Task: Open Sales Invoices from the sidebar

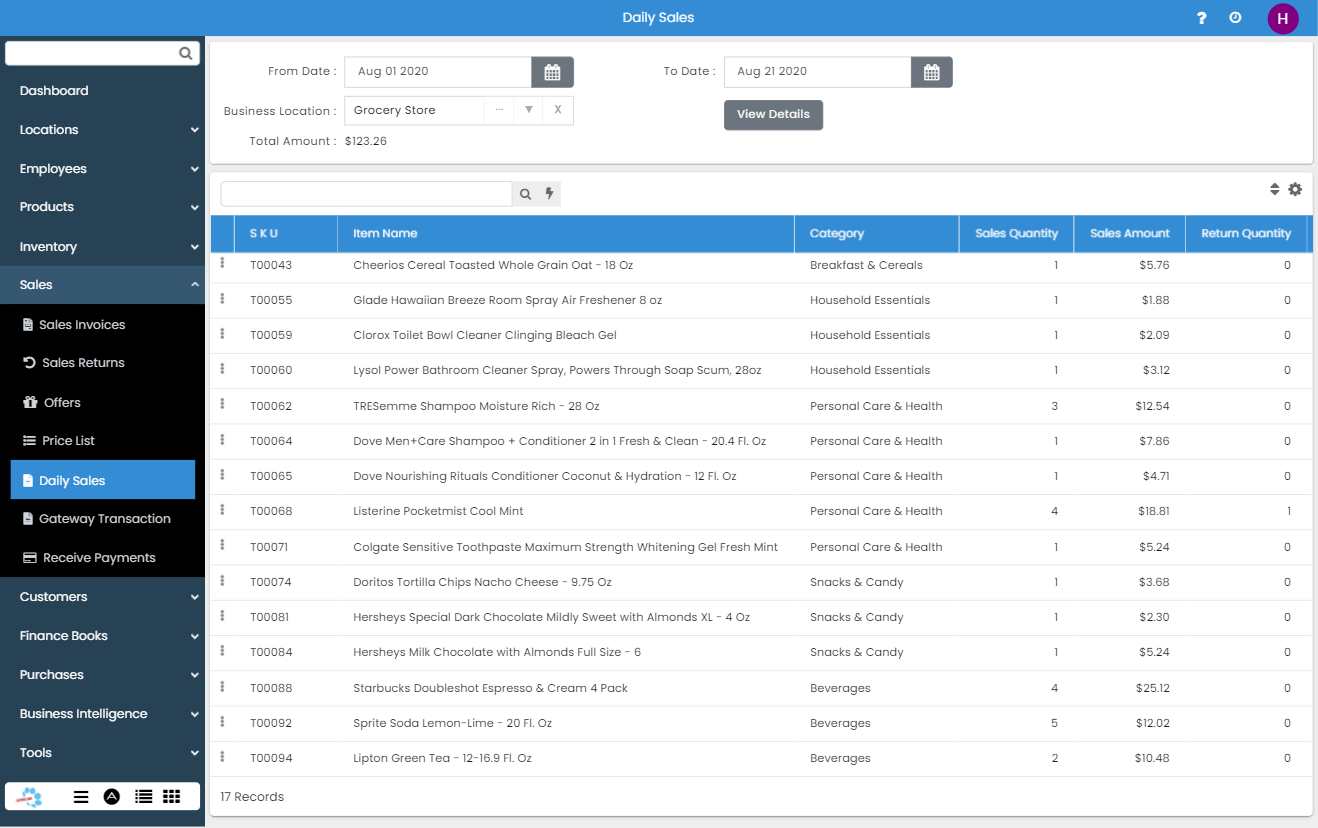Action: (x=82, y=325)
